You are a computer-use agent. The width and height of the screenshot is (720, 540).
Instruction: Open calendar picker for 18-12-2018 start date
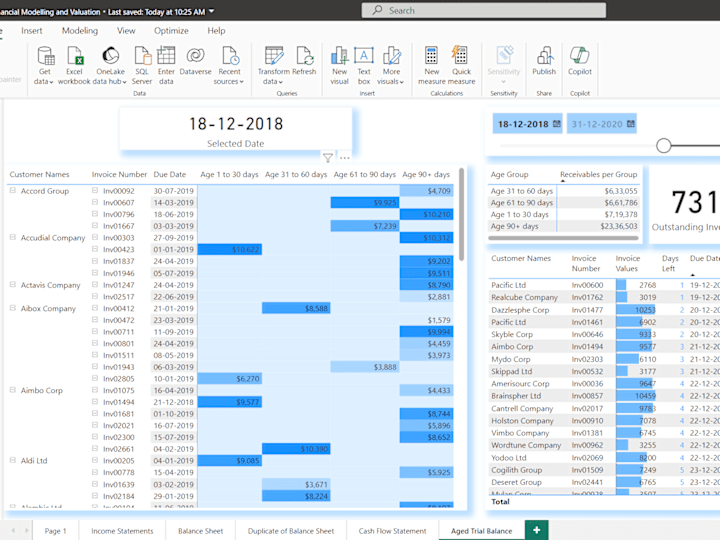coord(557,124)
